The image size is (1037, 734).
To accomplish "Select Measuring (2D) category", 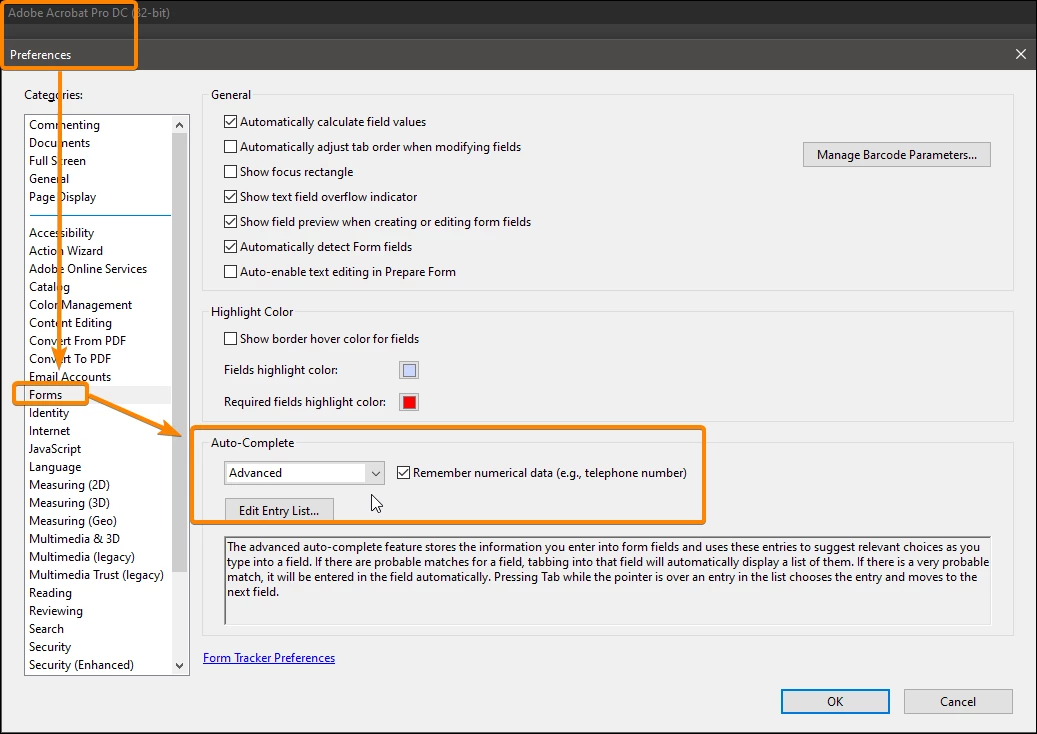I will pyautogui.click(x=69, y=485).
